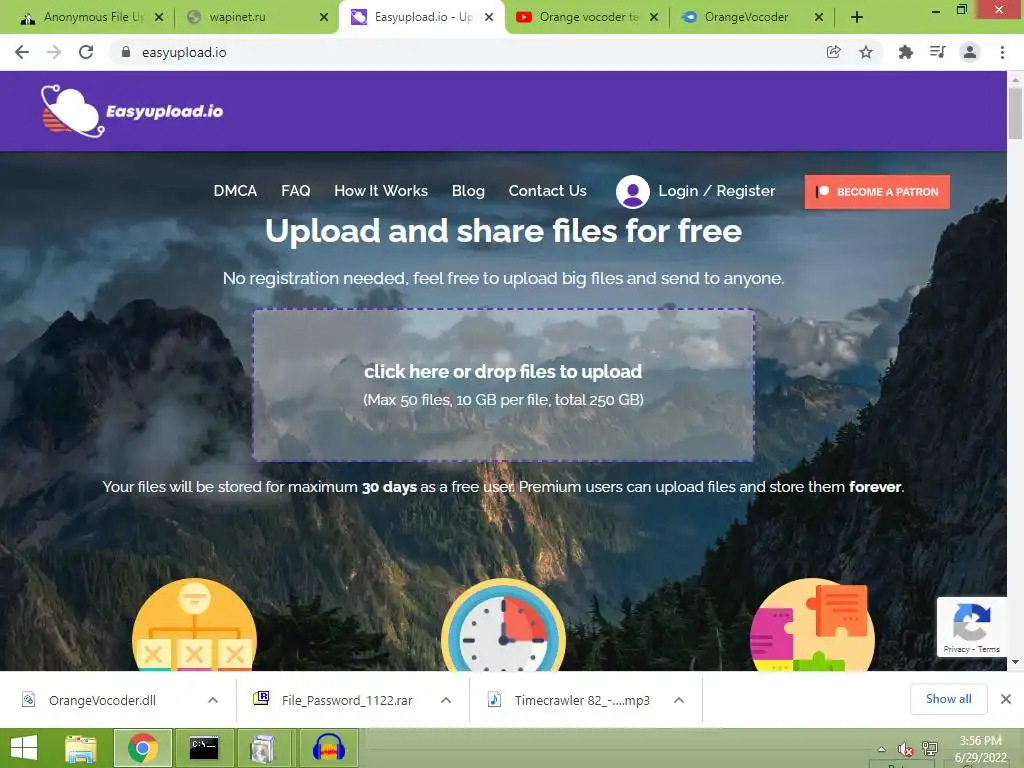Open Contact Us page

click(547, 191)
